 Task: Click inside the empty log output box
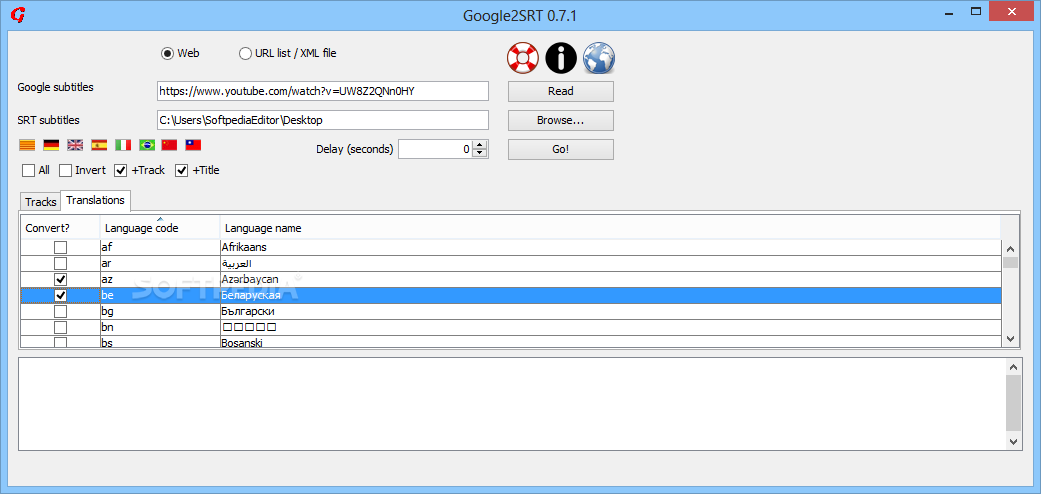point(511,404)
